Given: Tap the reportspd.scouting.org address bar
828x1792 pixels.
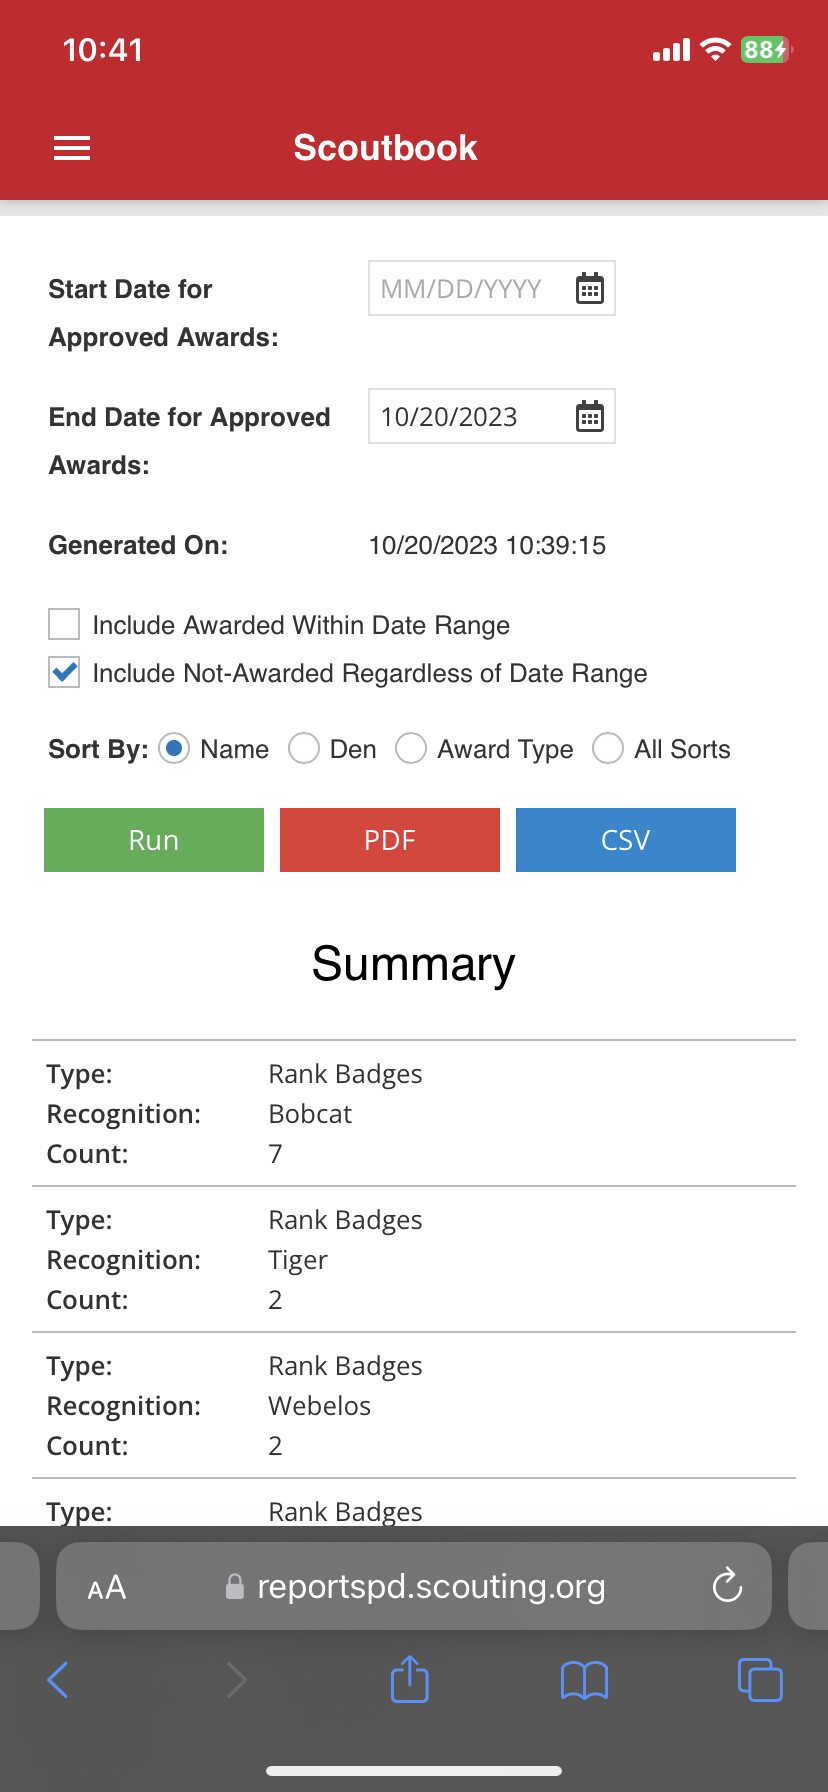Looking at the screenshot, I should (x=414, y=1586).
